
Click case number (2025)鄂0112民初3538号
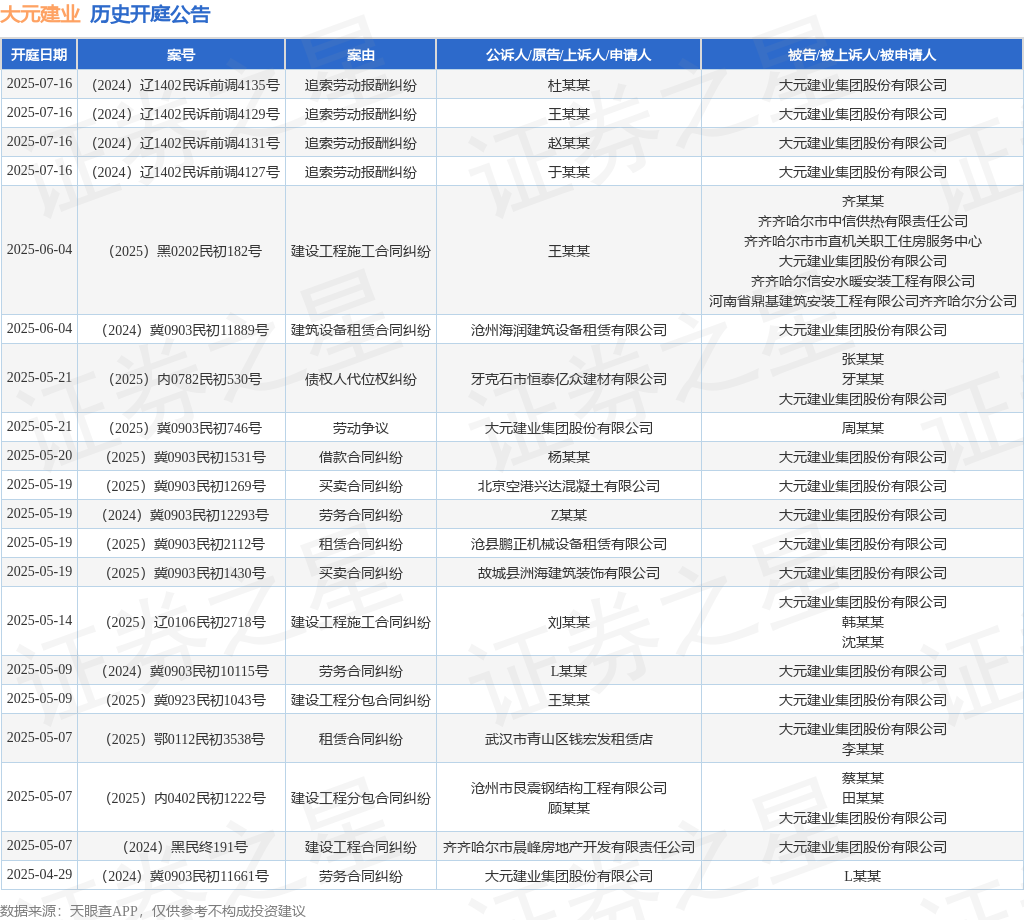(x=185, y=738)
